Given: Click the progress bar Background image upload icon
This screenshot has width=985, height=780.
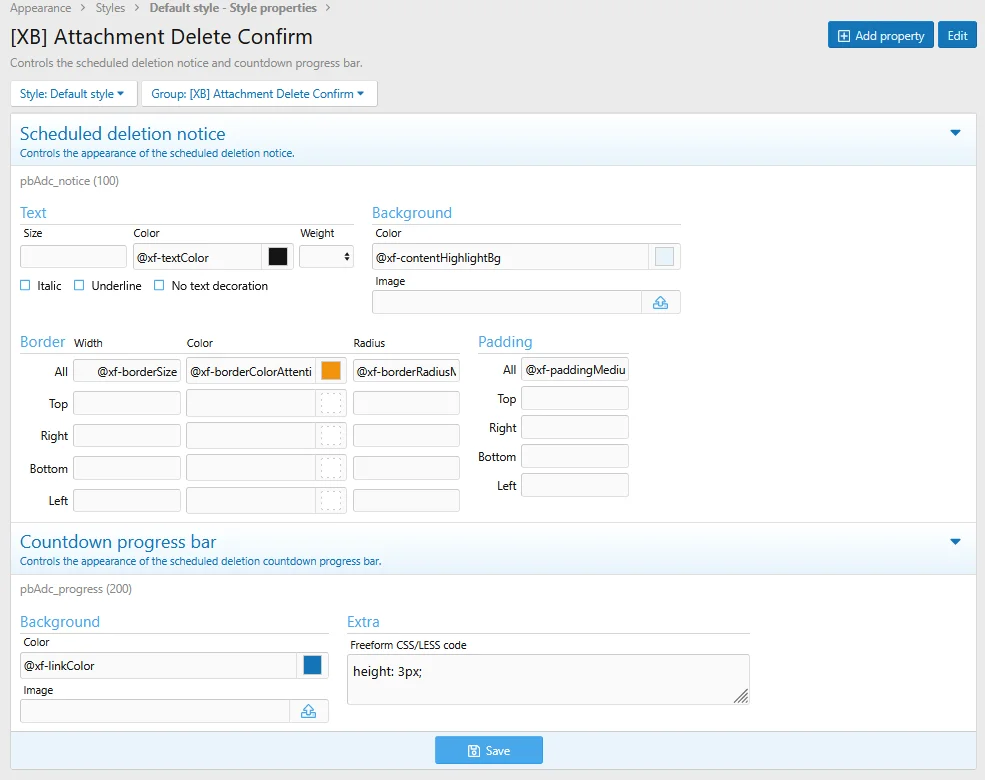Looking at the screenshot, I should tap(308, 711).
